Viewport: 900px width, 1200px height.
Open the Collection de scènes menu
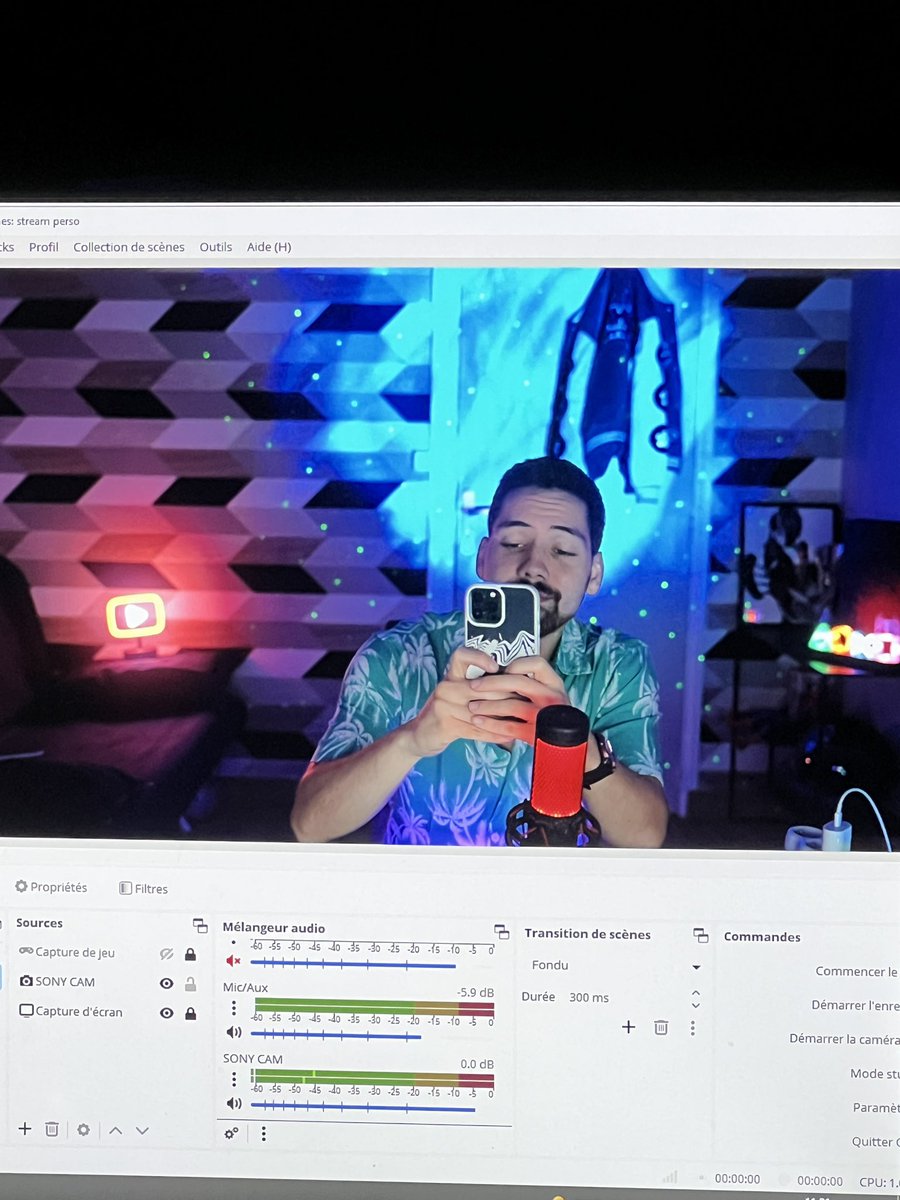click(129, 247)
